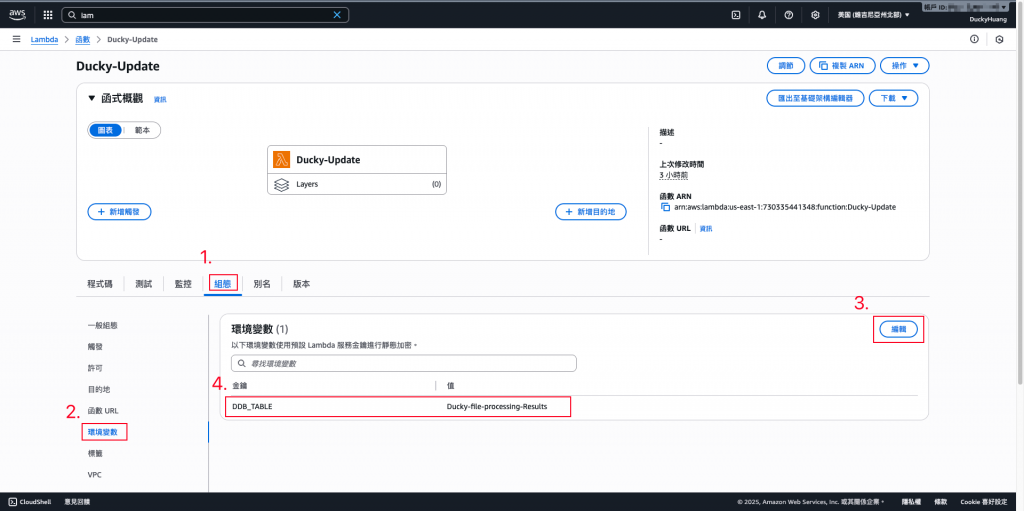Click 匯出至基礎架構編輯器 button
The image size is (1024, 511).
815,98
